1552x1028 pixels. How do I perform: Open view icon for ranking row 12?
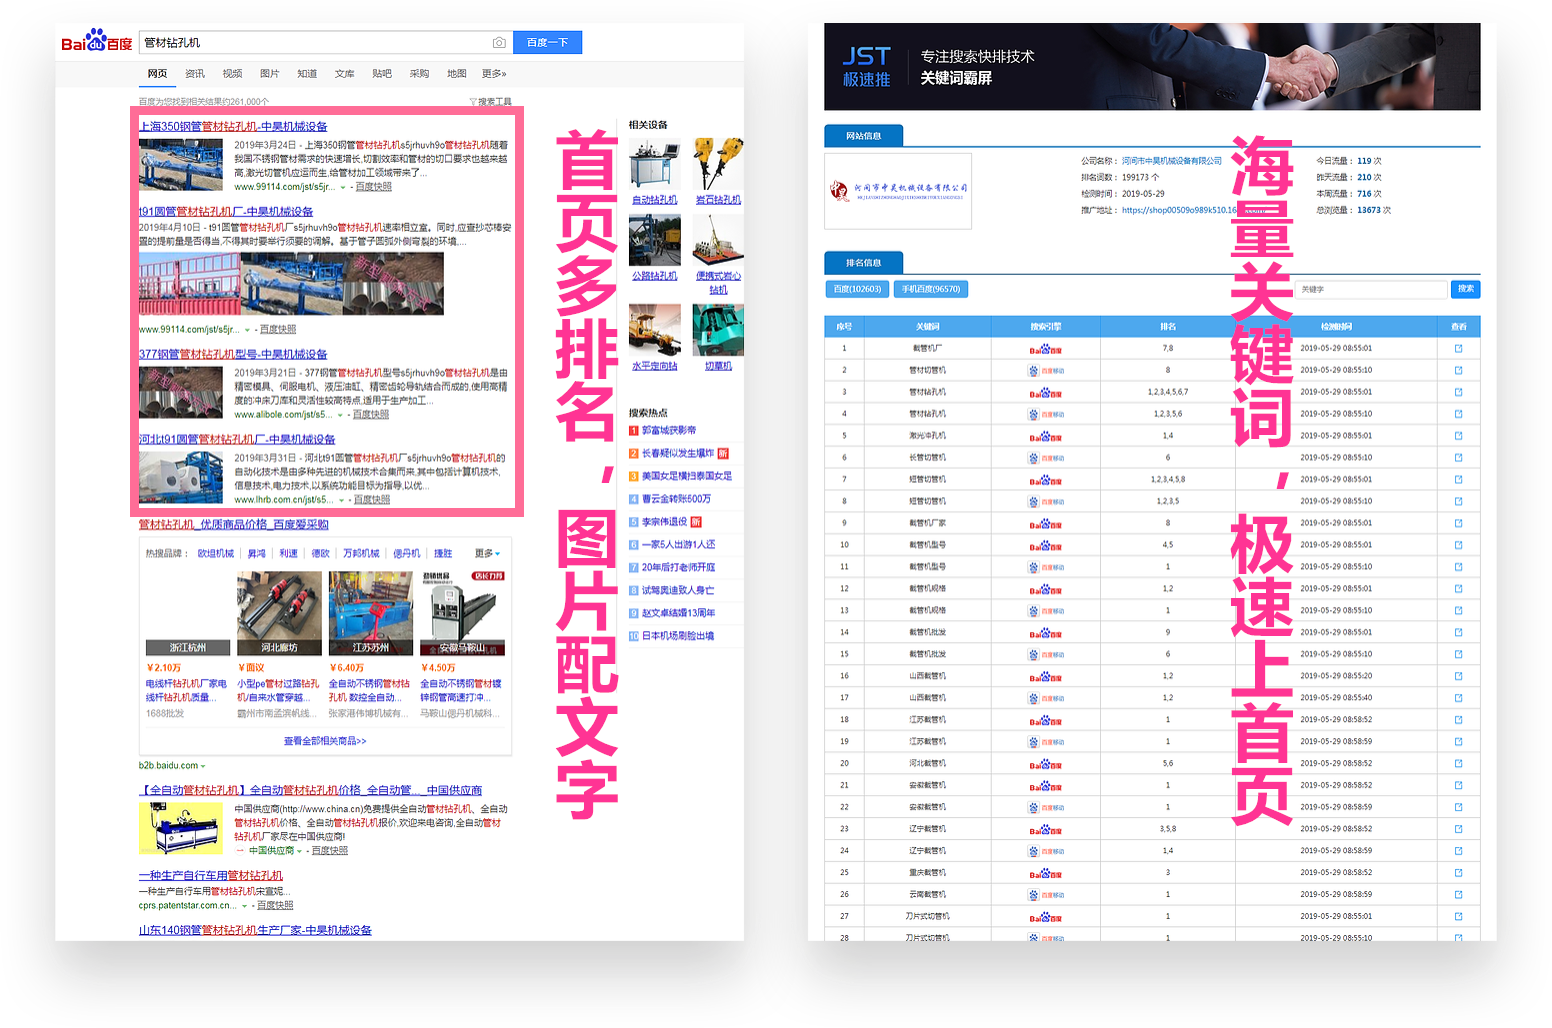1458,589
